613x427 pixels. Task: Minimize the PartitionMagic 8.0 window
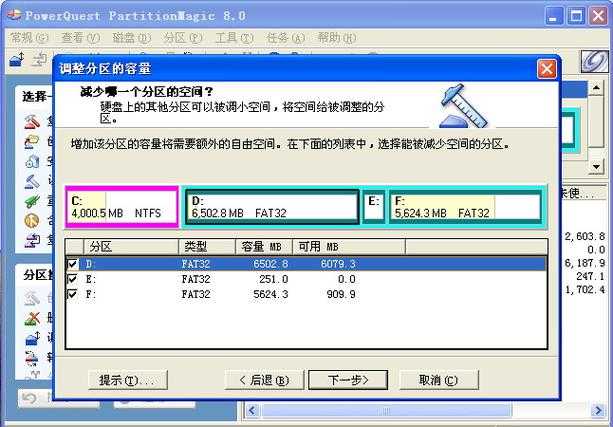tap(554, 16)
